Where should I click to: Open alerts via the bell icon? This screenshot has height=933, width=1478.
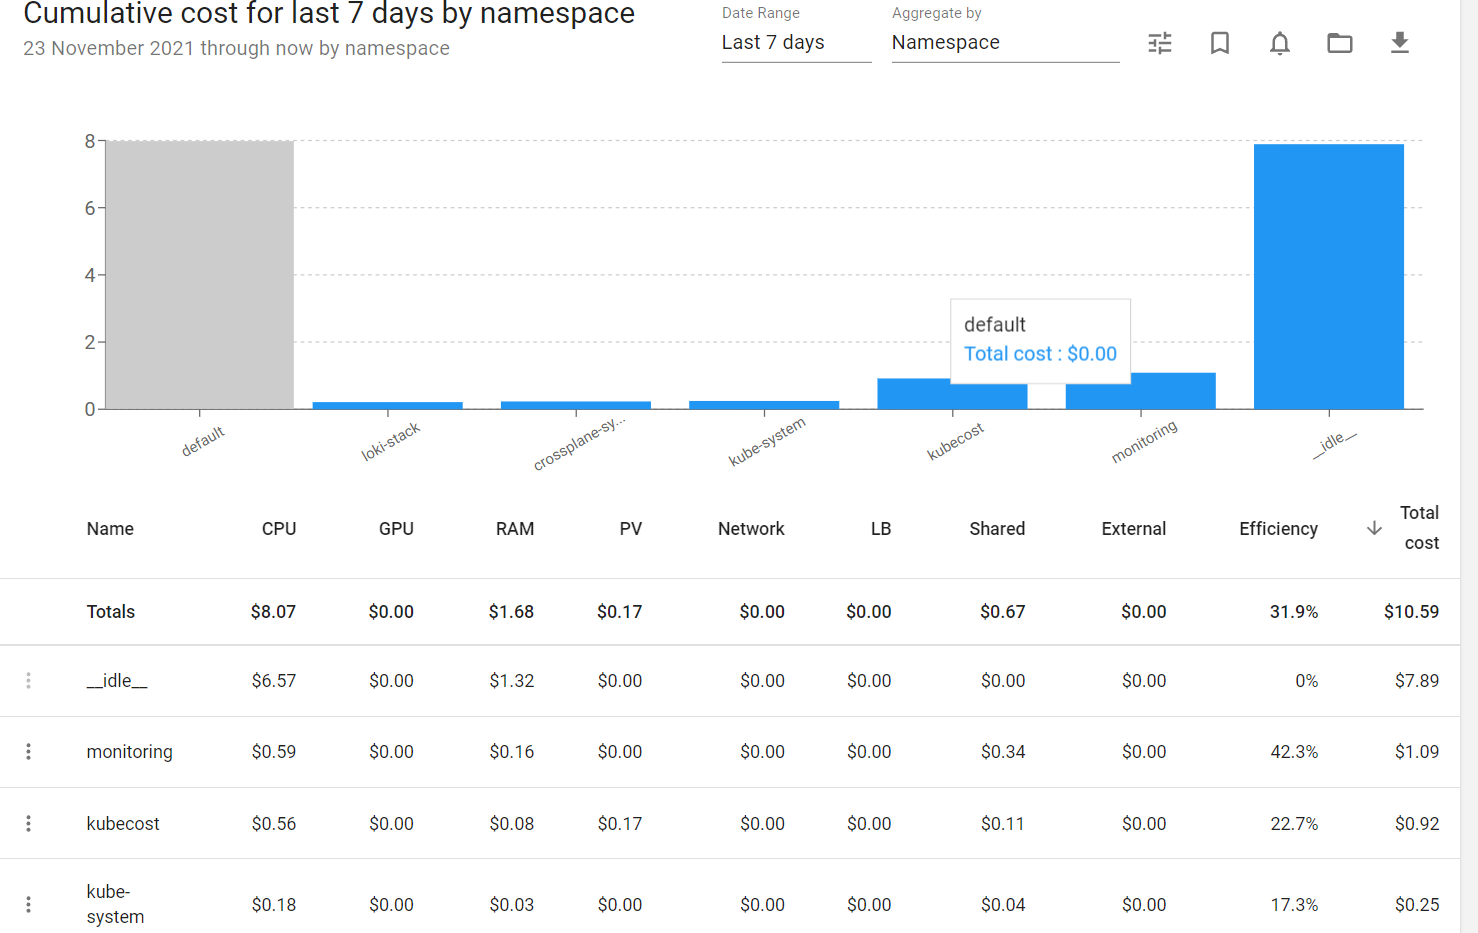(1280, 43)
